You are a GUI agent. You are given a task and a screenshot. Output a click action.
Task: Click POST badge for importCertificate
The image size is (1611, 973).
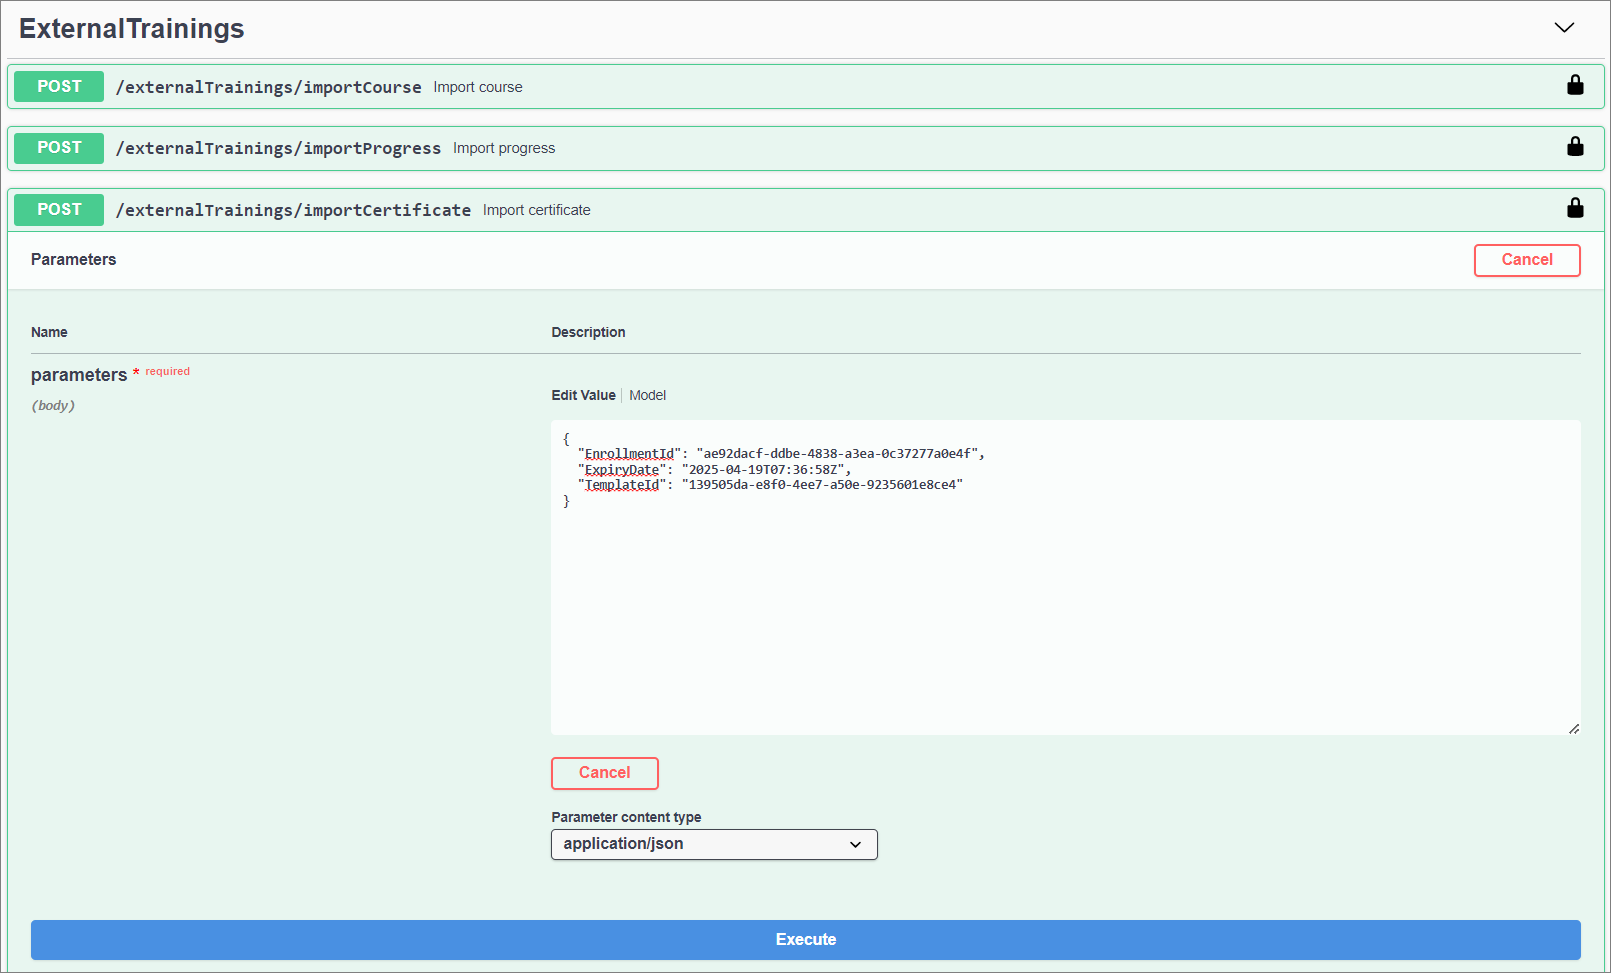pyautogui.click(x=59, y=210)
